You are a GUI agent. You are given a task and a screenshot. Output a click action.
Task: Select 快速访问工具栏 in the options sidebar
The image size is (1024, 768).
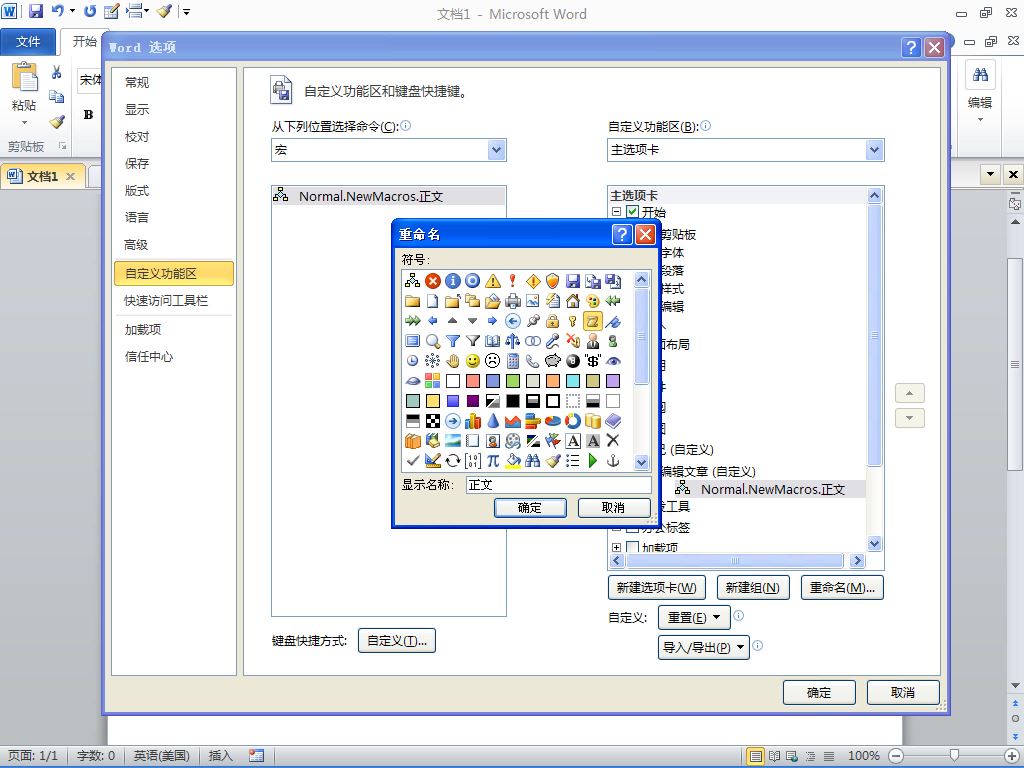coord(166,300)
